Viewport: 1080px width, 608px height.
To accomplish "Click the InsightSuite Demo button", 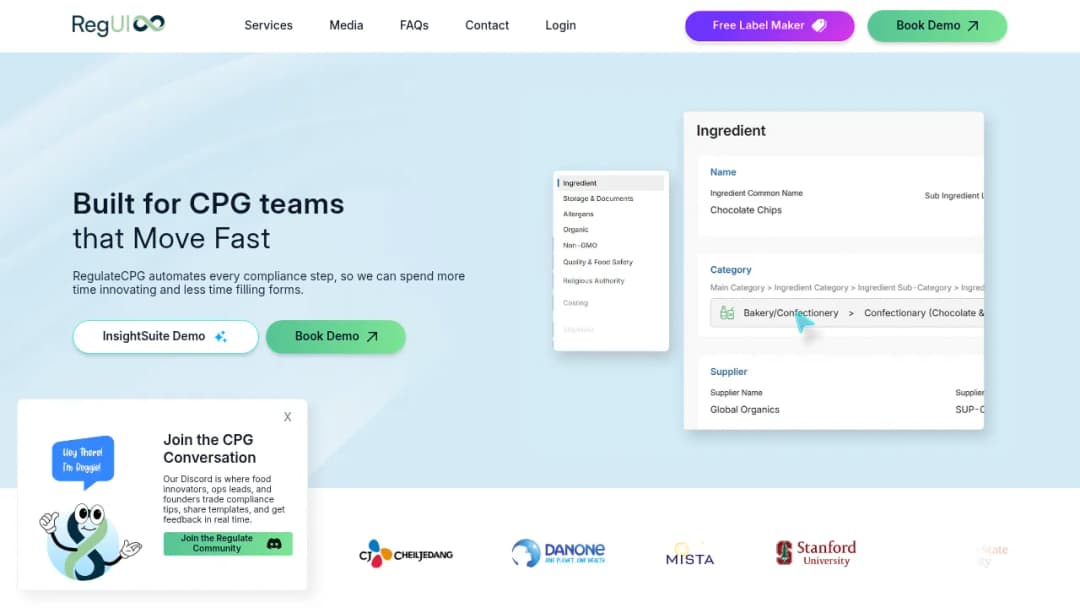I will click(x=165, y=337).
